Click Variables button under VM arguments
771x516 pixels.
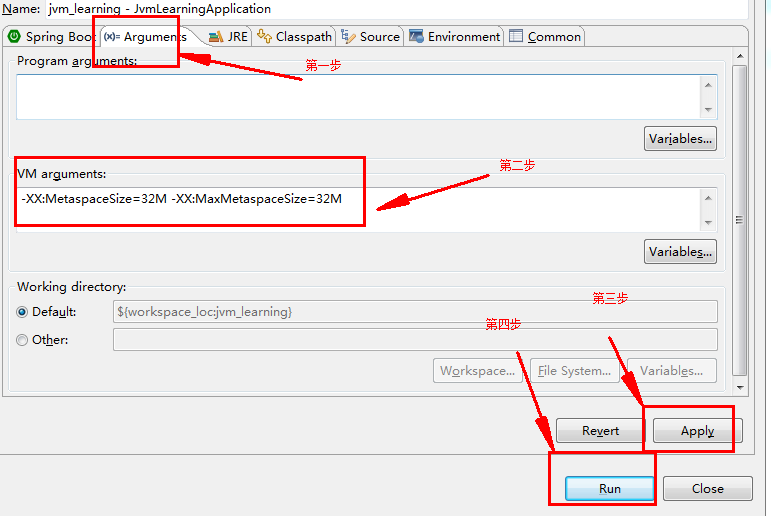pos(681,252)
